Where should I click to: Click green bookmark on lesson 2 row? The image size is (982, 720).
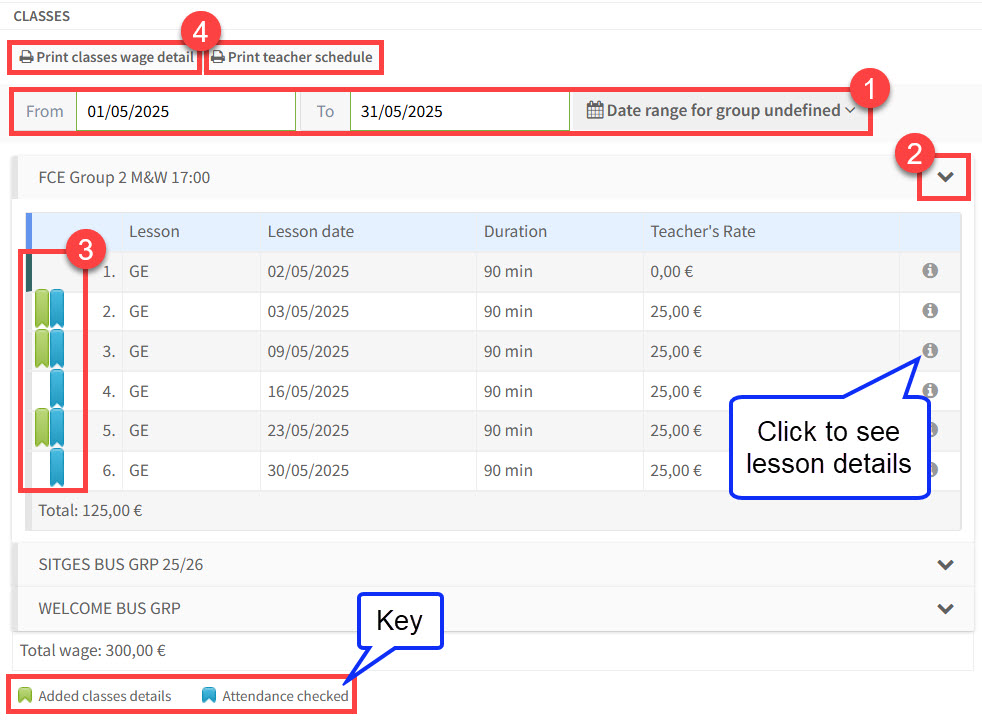pyautogui.click(x=42, y=309)
